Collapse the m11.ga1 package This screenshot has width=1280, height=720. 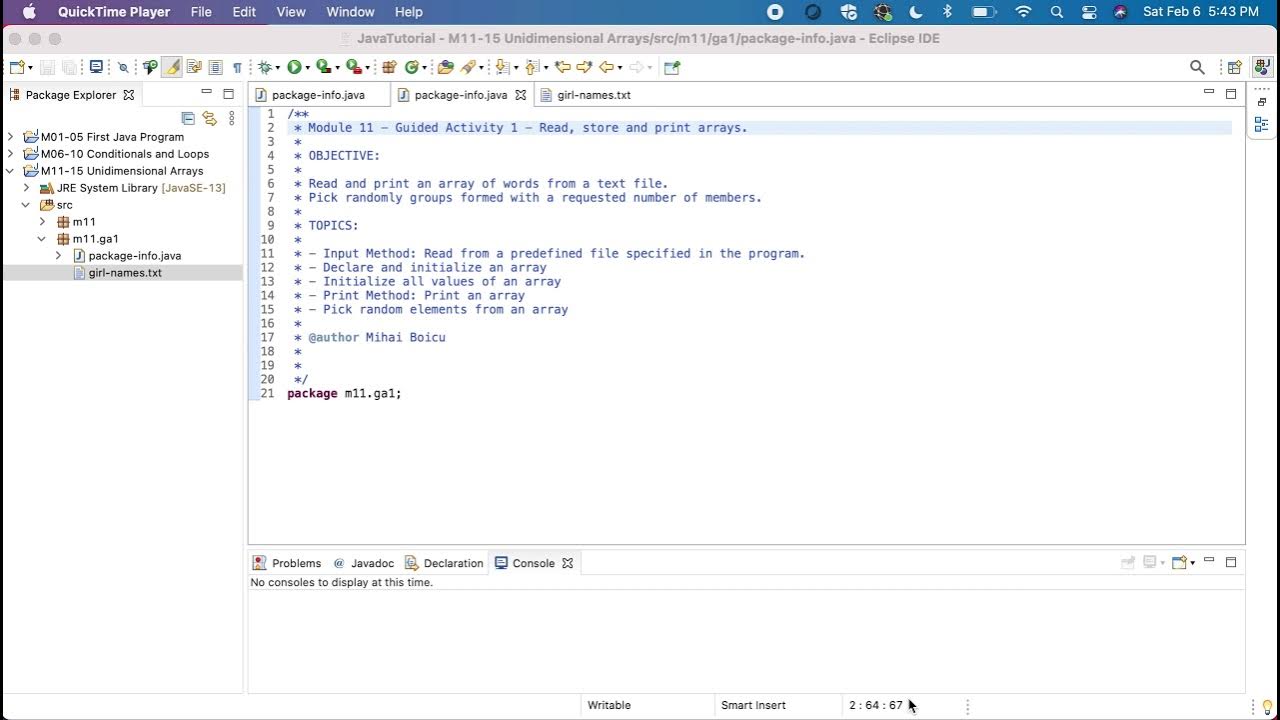point(42,239)
